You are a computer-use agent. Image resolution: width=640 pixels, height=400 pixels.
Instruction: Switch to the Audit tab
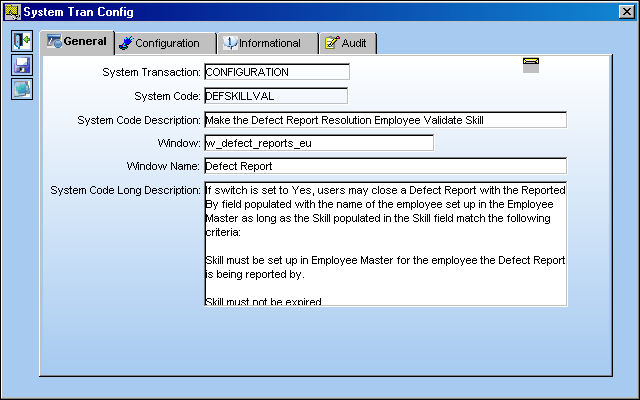[348, 43]
